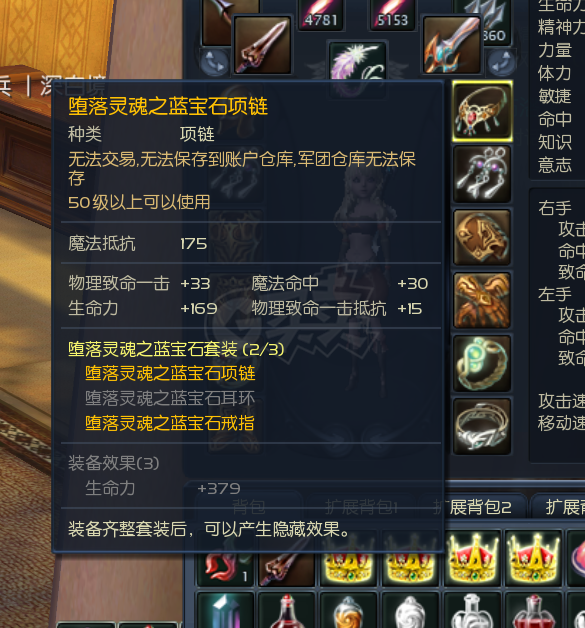This screenshot has width=585, height=628.
Task: Open the rightmost 扩展 inventory tab
Action: (x=561, y=507)
